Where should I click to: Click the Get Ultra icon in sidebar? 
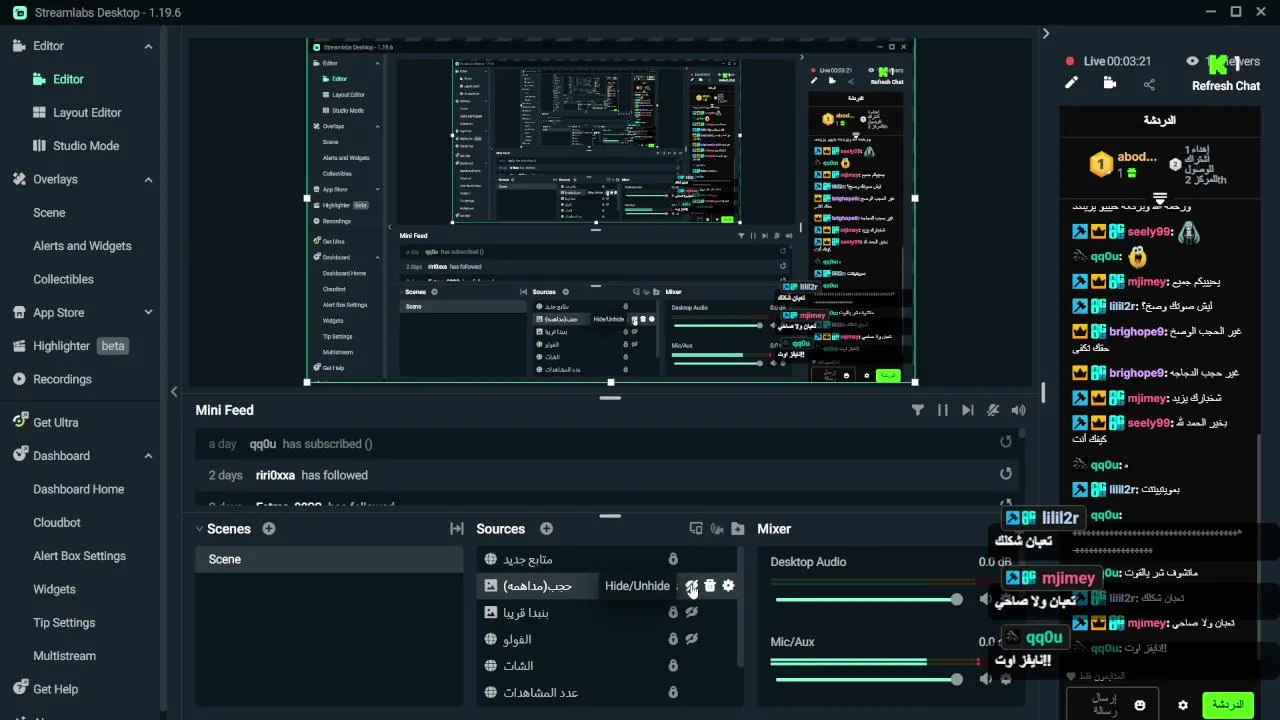coord(20,422)
